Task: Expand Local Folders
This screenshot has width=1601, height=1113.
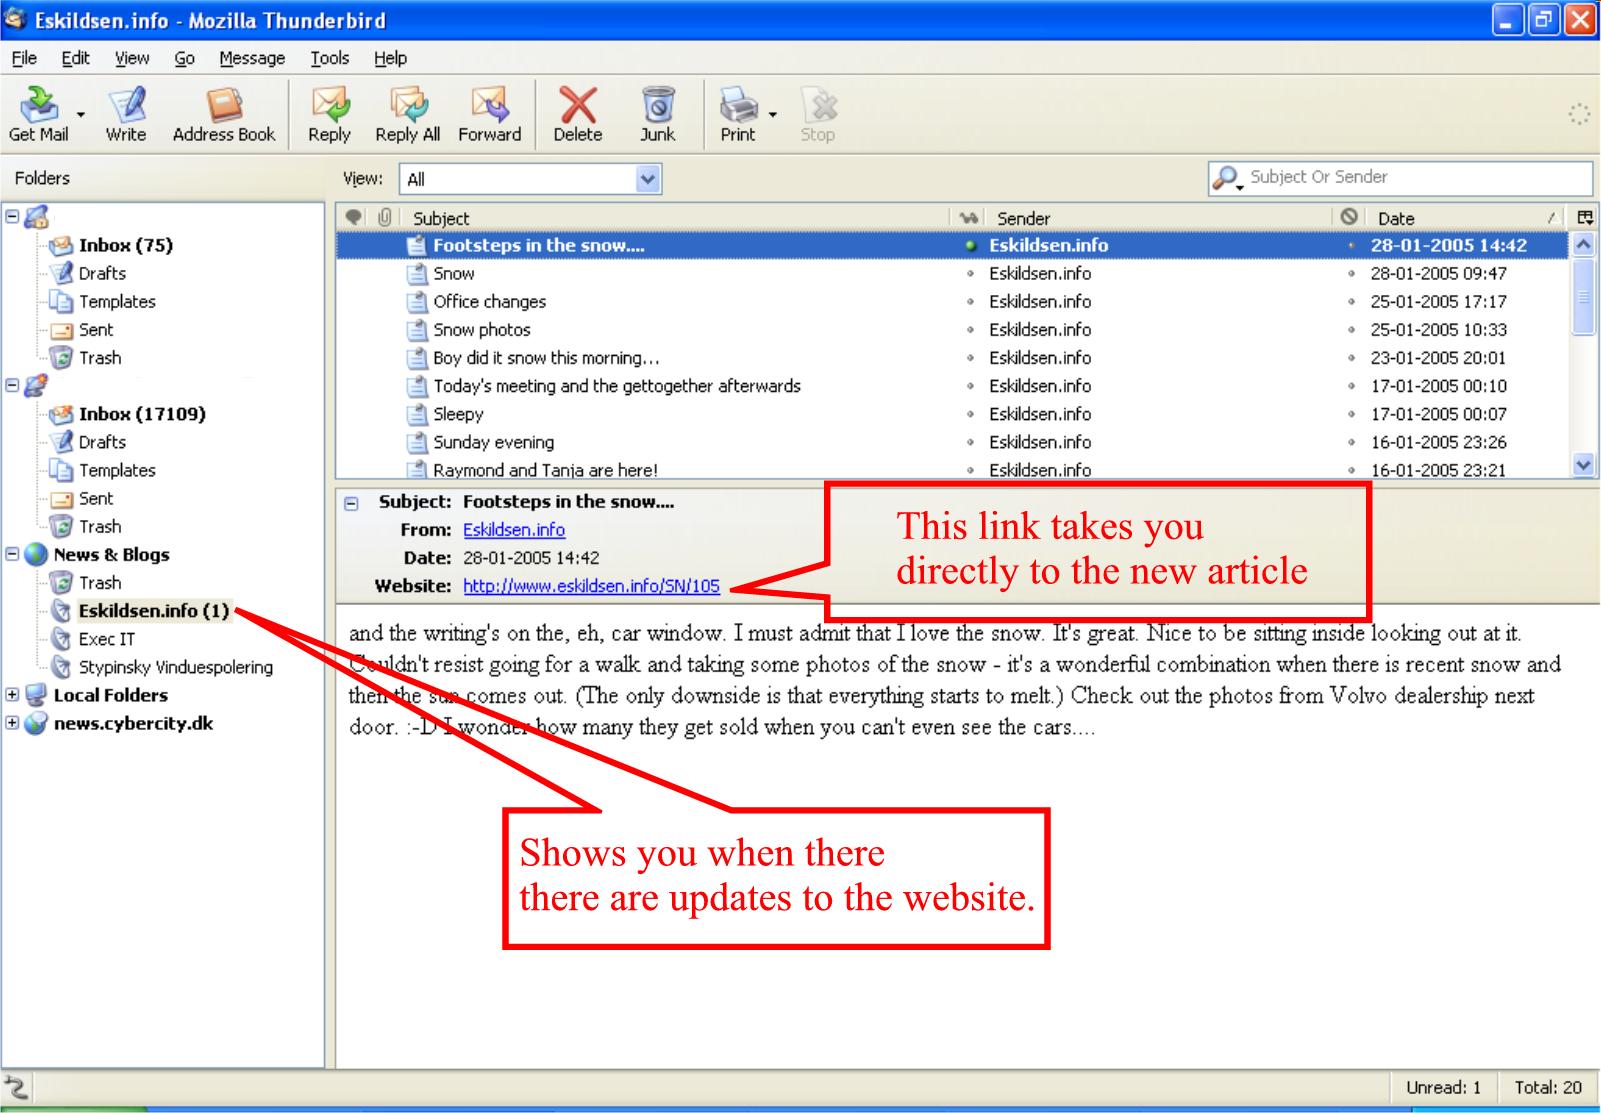Action: pyautogui.click(x=12, y=694)
